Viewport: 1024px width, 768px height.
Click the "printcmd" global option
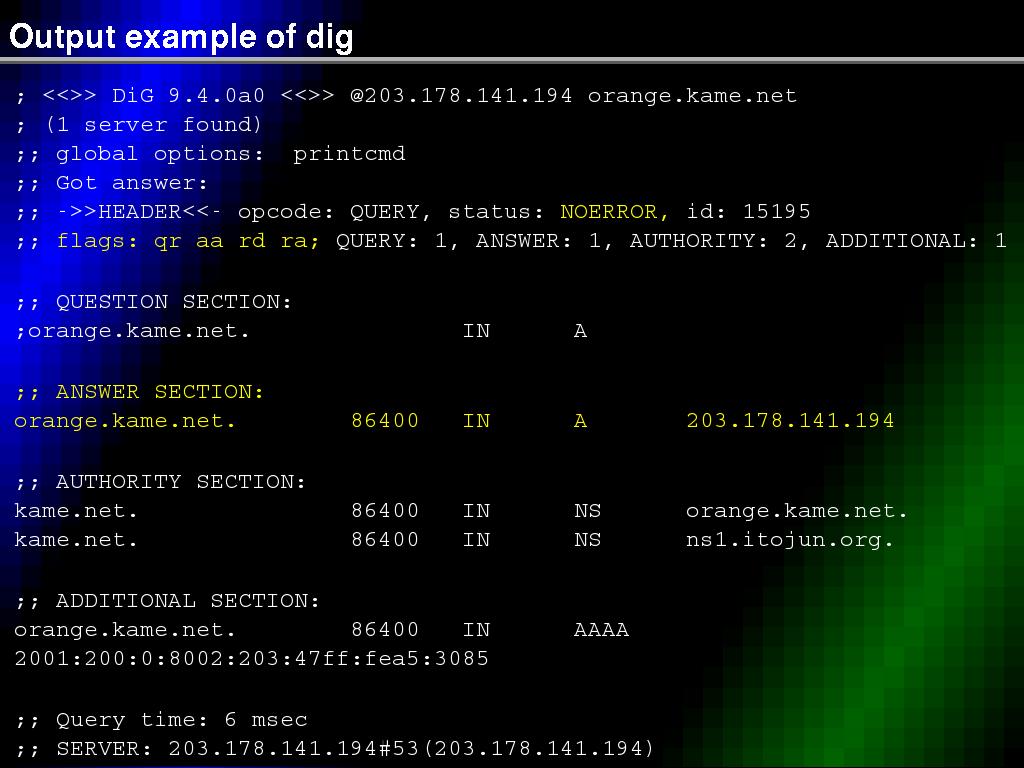(x=349, y=154)
